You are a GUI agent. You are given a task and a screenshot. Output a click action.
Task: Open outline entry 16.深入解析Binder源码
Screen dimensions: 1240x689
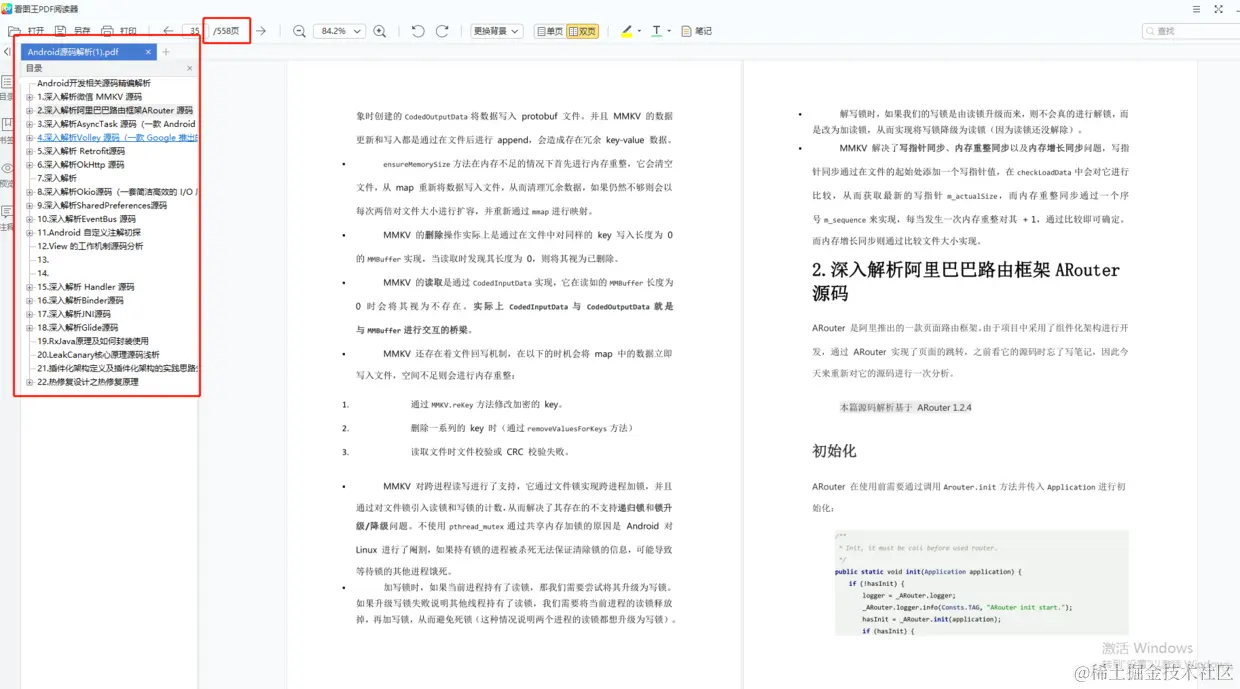tap(80, 300)
